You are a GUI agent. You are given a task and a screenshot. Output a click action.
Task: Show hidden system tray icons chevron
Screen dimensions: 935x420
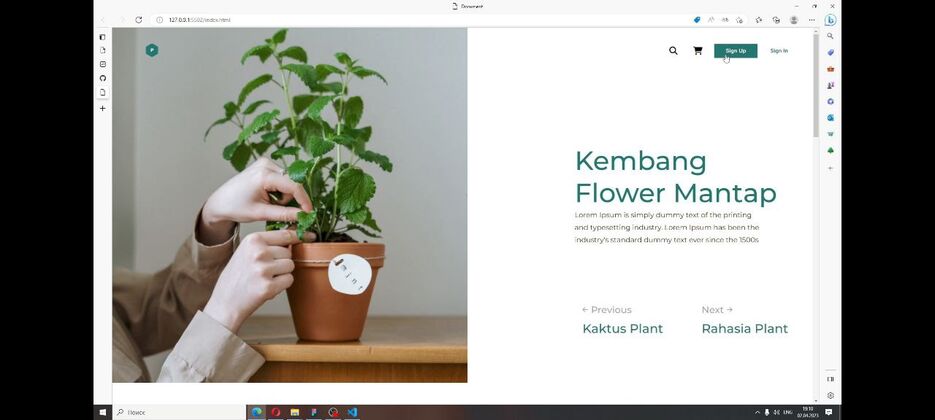coord(757,412)
